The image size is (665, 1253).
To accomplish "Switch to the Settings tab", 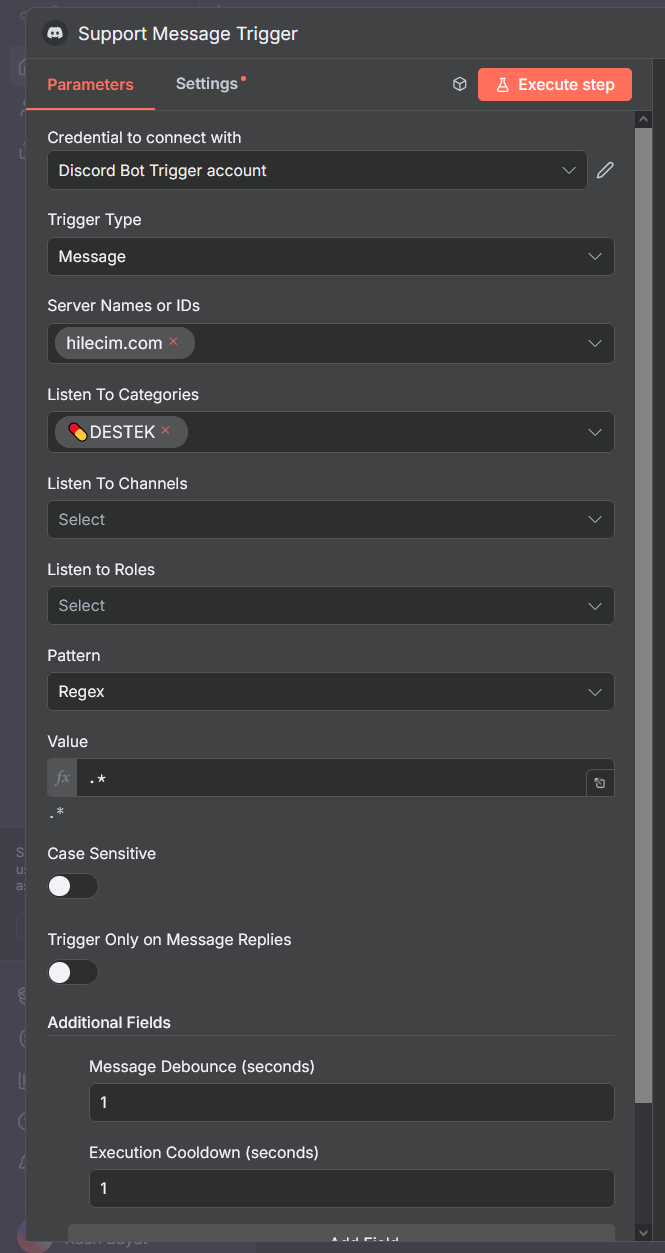I will coord(207,84).
